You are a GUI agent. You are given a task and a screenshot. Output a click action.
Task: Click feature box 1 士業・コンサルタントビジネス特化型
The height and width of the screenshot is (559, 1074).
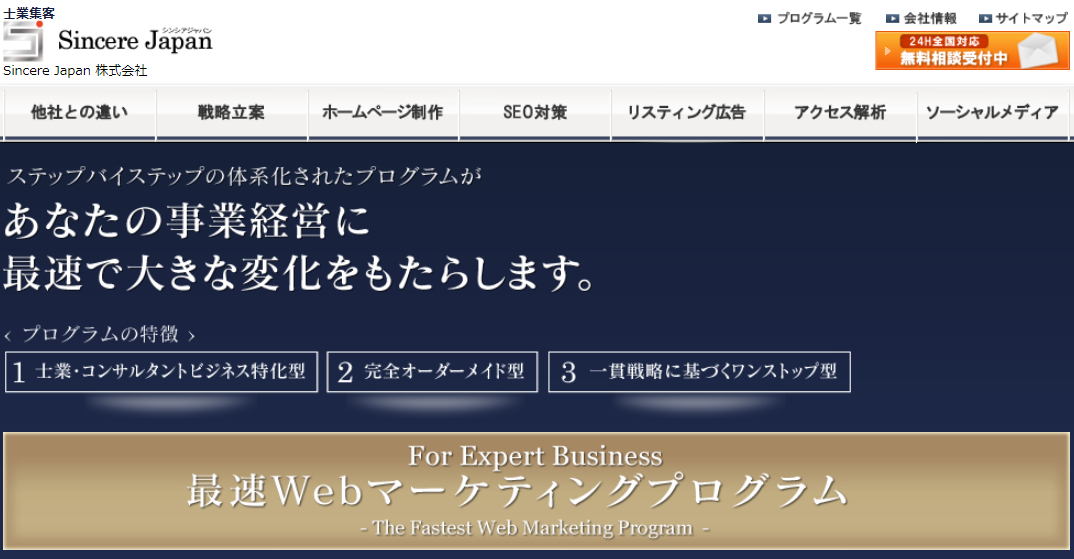(161, 372)
